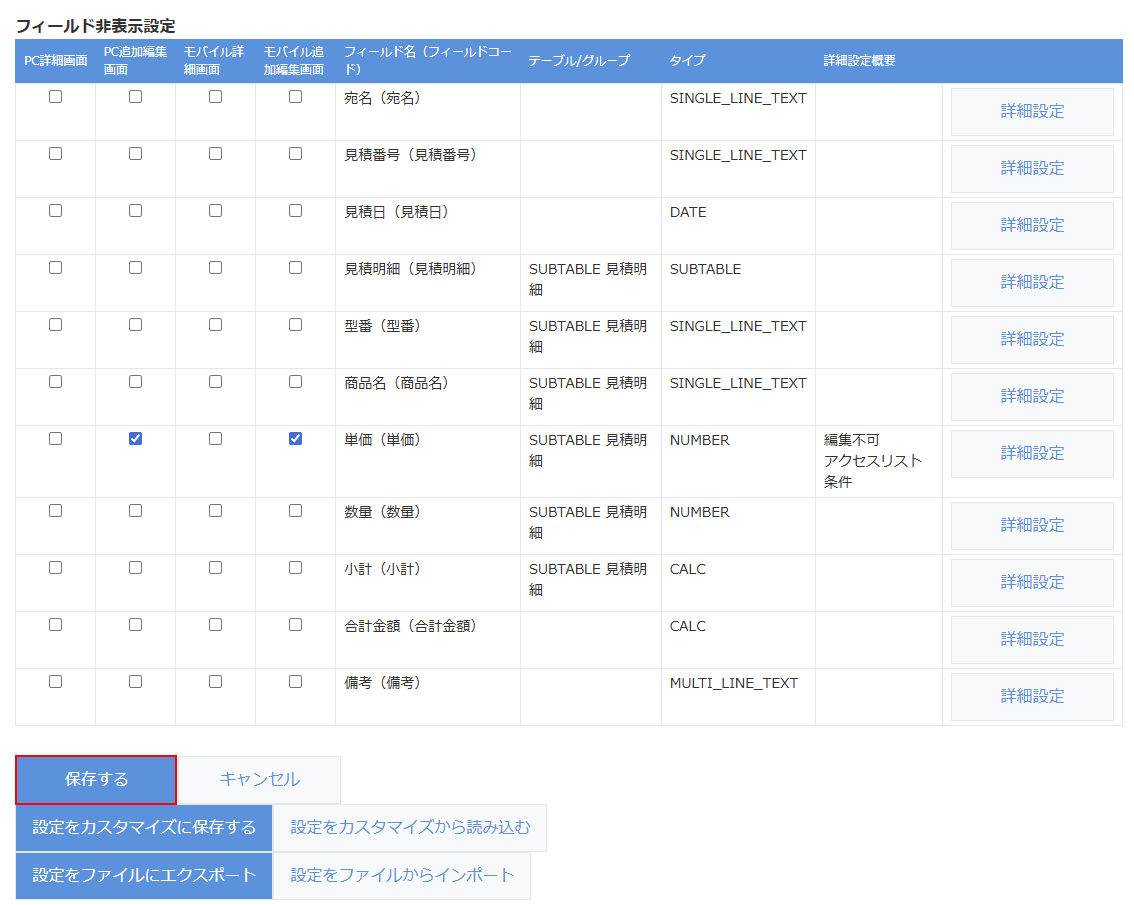Check モバイル追加編集画面 box for 備考 row
Image resolution: width=1134 pixels, height=905 pixels.
point(295,681)
